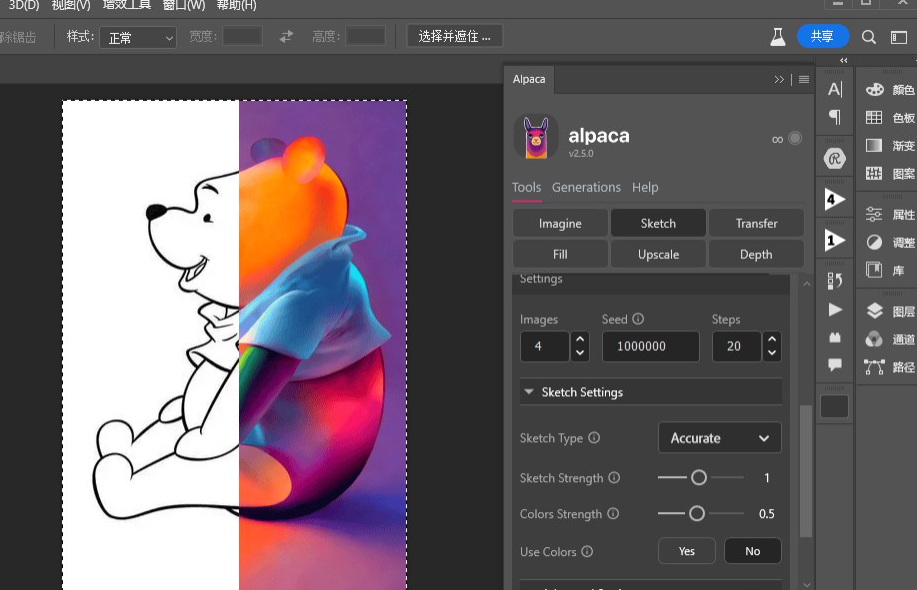
Task: Open the 帮助(H) menu
Action: click(236, 5)
